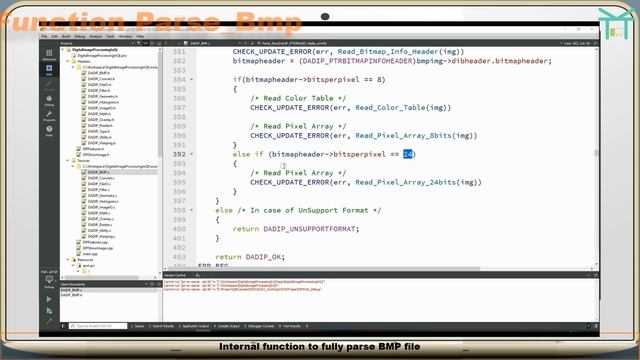Open DADIP_Utility.c in Sources
Viewport: 640px width, 360px height.
pos(100,231)
